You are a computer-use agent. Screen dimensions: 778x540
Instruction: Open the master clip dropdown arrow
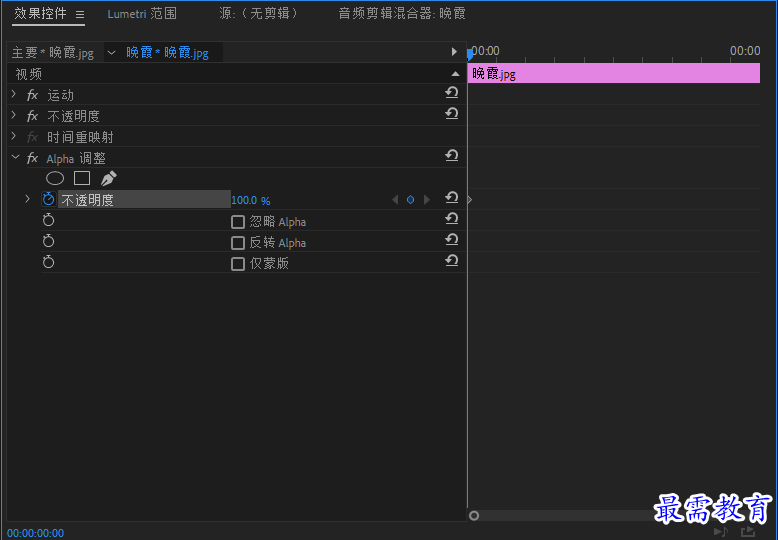pos(111,53)
